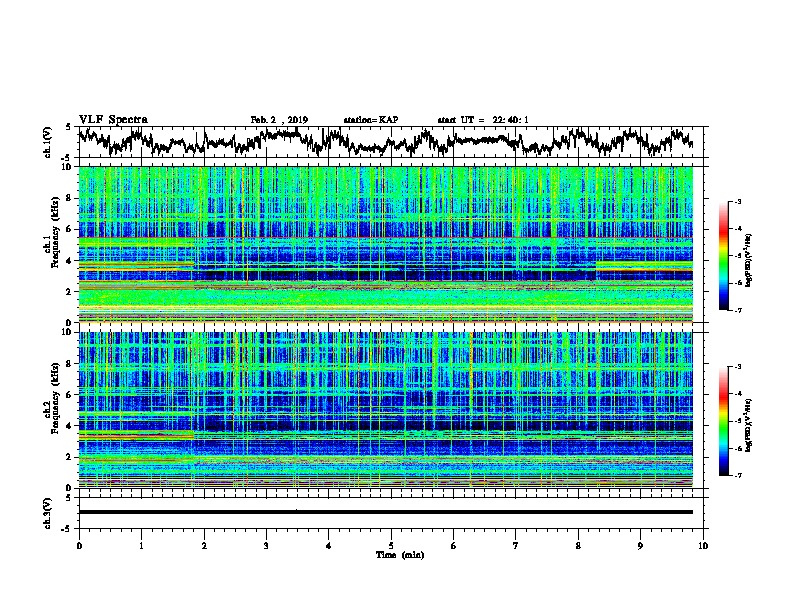Click the flat ch.3 voltage trace
This screenshot has width=792, height=612.
386,512
